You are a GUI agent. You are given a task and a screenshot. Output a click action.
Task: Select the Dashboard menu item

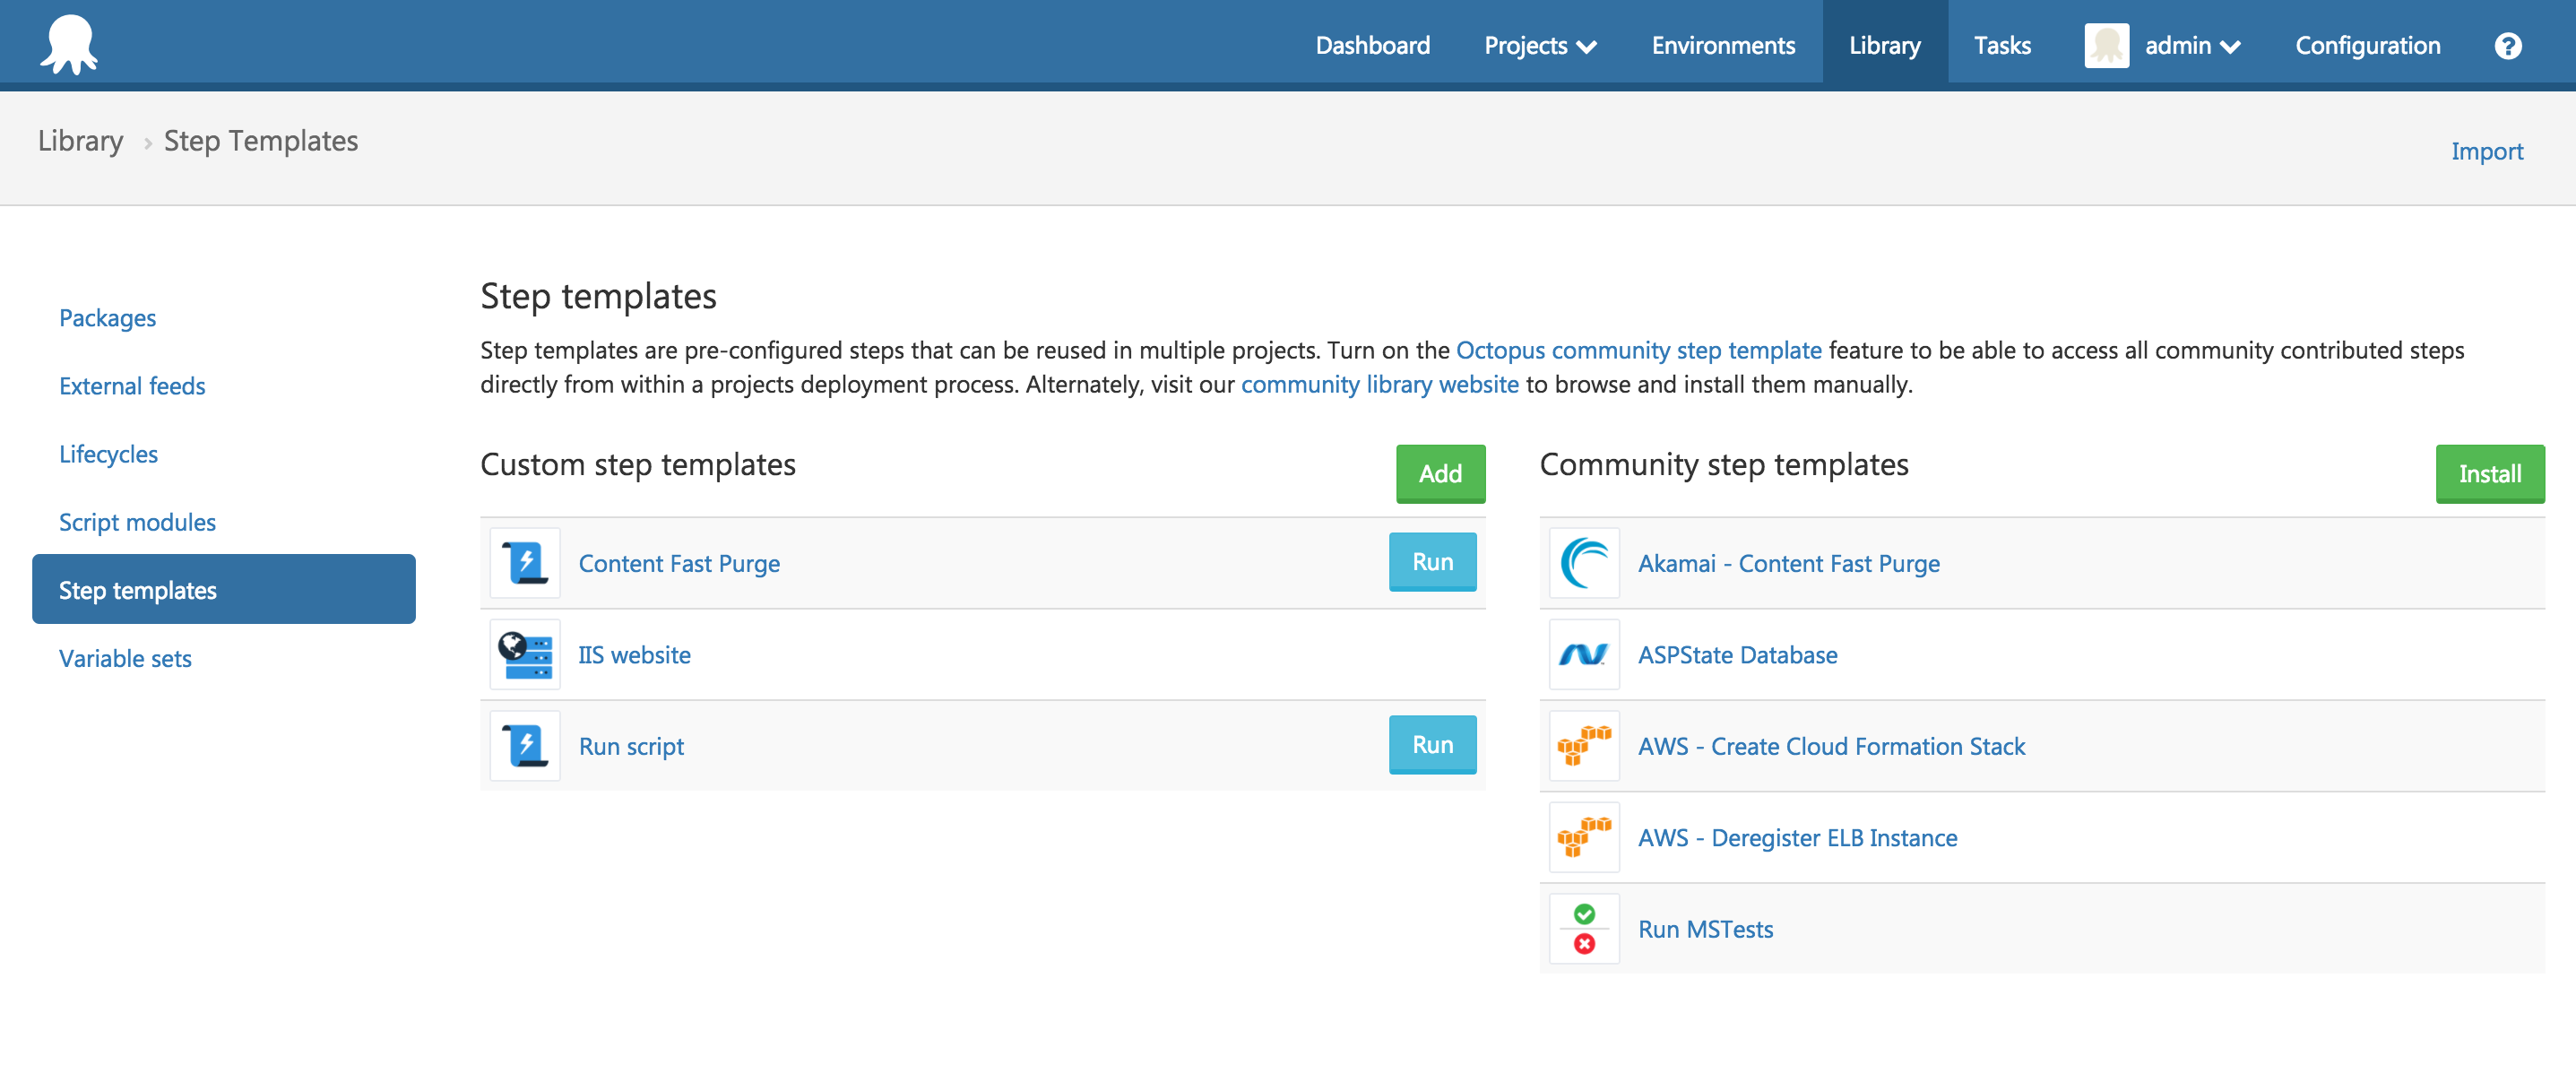point(1373,46)
